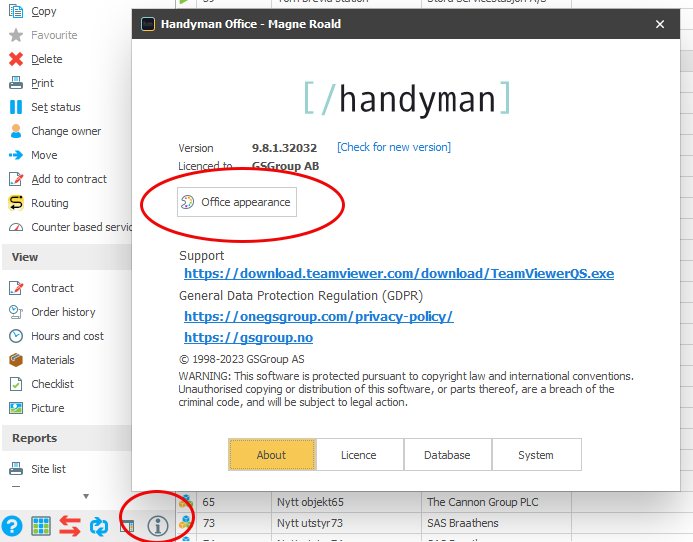Click version number 9.8.1.32032
This screenshot has height=542, width=693.
click(284, 148)
